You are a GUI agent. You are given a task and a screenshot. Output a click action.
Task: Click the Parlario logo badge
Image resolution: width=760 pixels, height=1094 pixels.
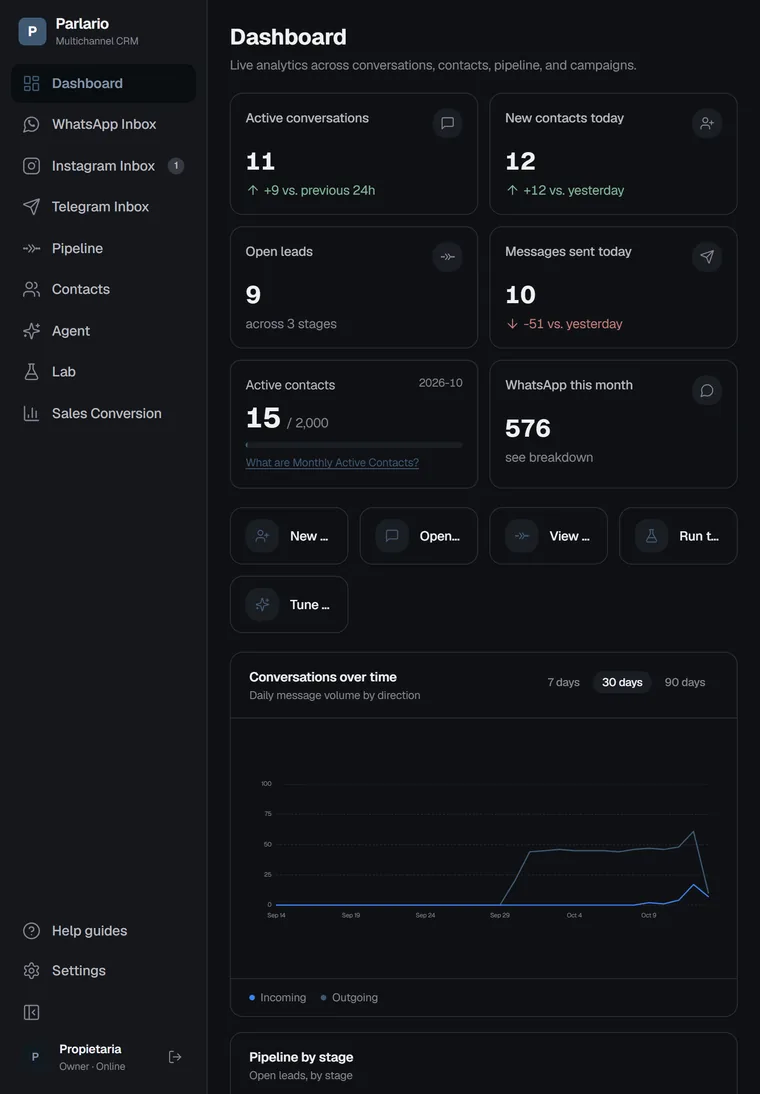32,31
